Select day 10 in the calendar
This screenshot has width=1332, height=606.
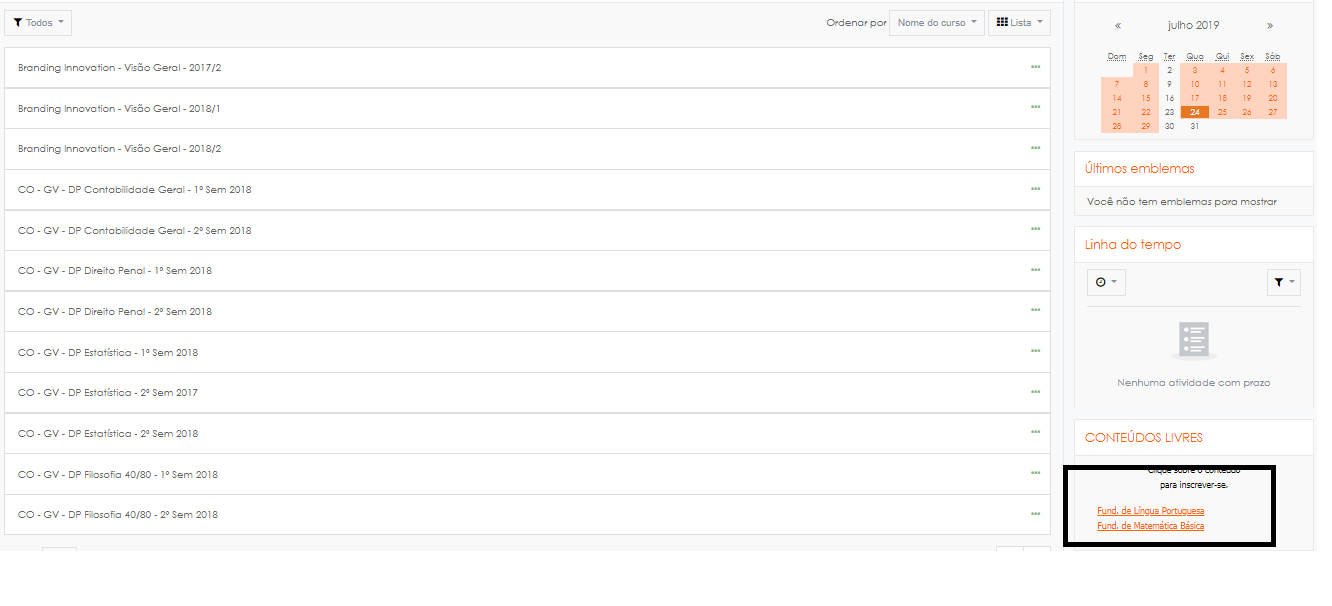click(1195, 85)
